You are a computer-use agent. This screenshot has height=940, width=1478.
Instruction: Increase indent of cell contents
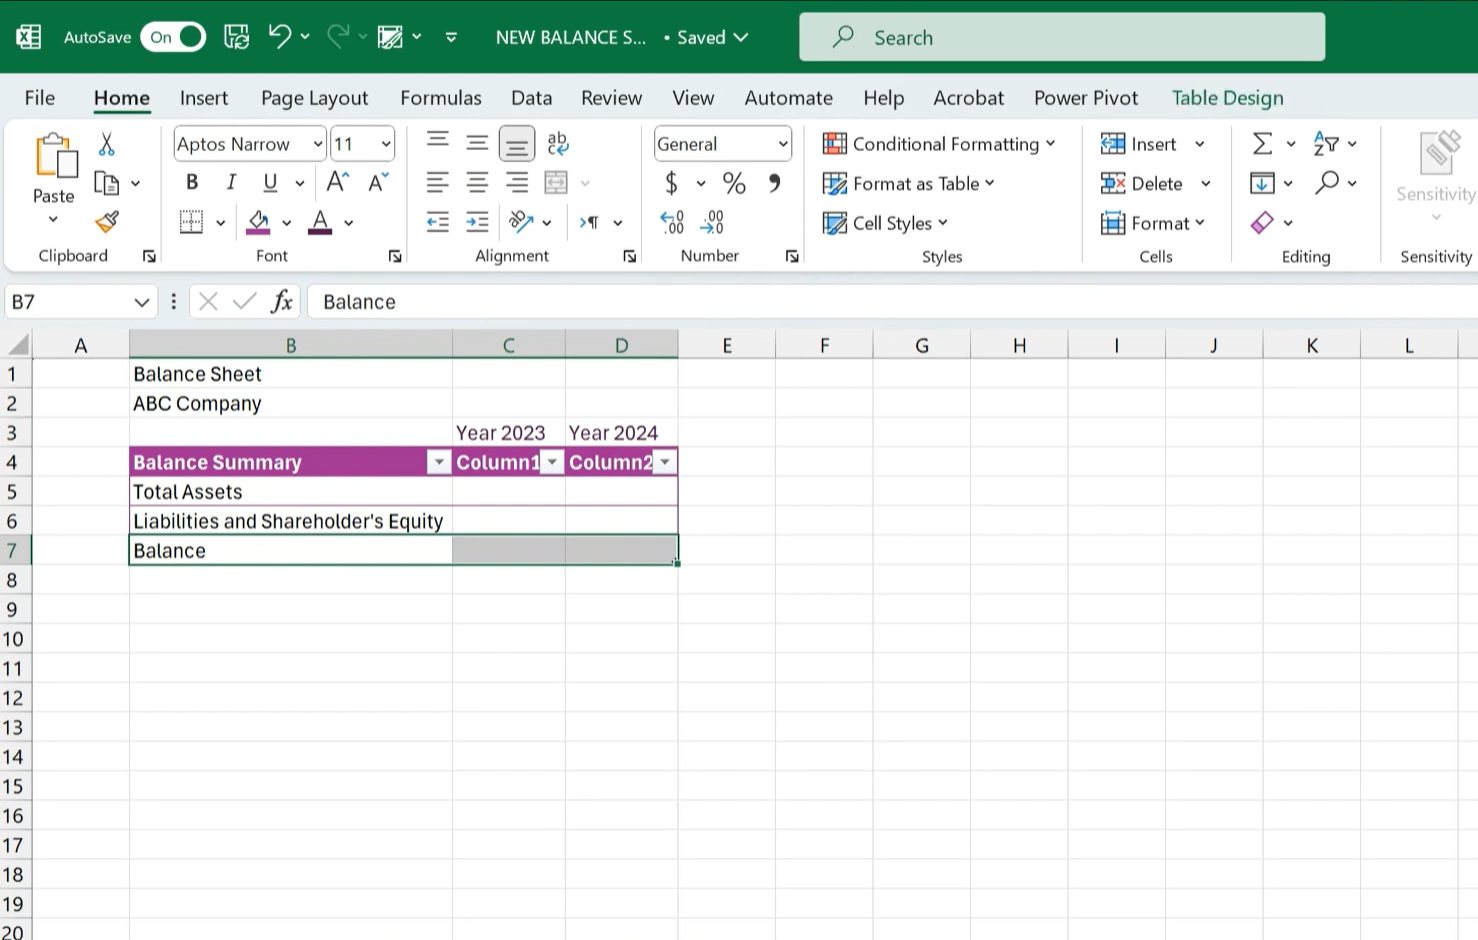tap(477, 222)
